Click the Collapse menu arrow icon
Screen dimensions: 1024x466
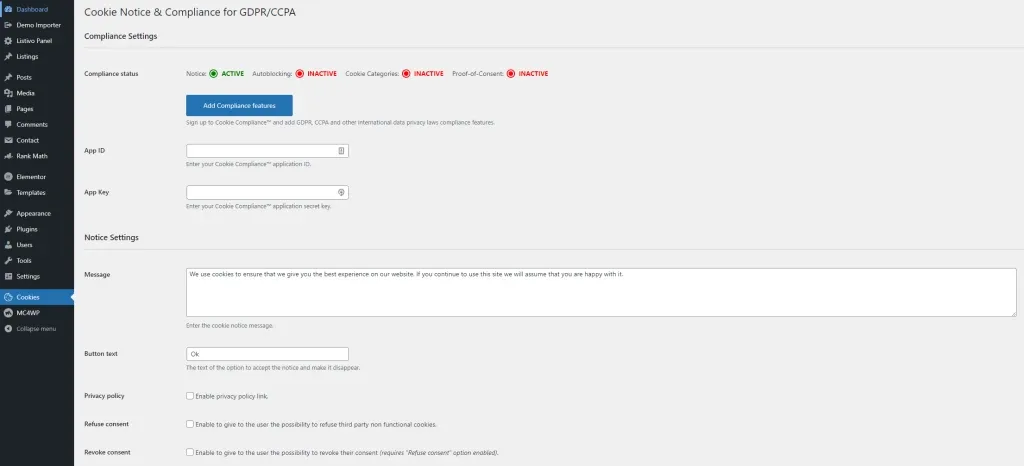[x=8, y=328]
